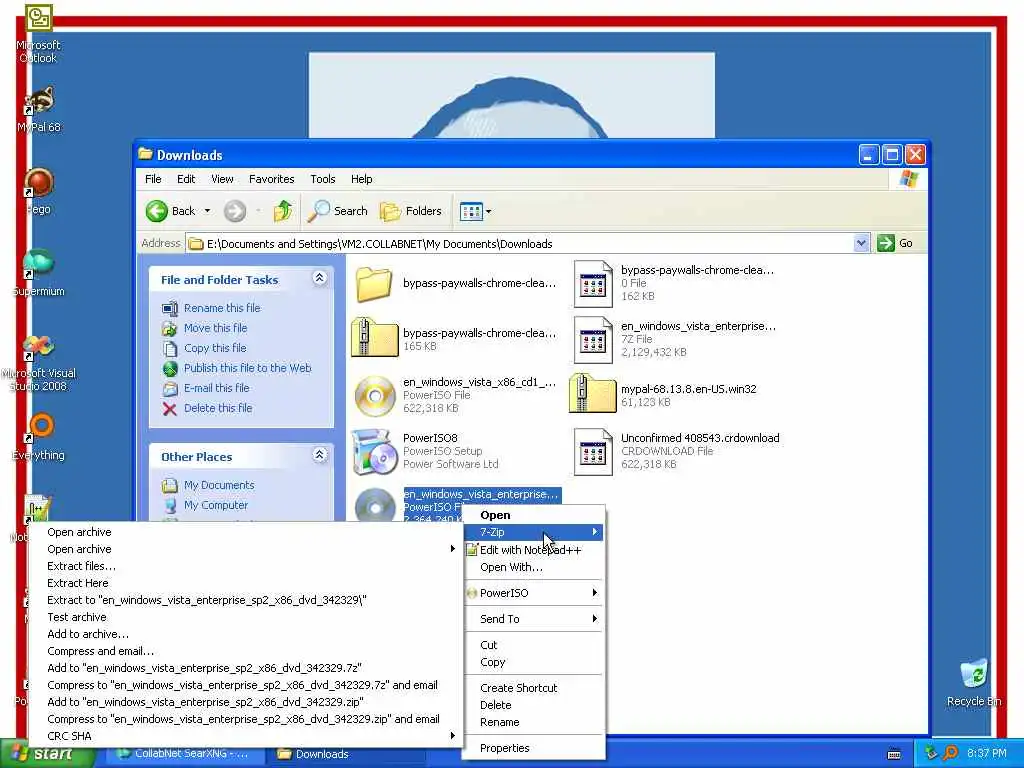Expand the CRC SHA submenu

(246, 735)
